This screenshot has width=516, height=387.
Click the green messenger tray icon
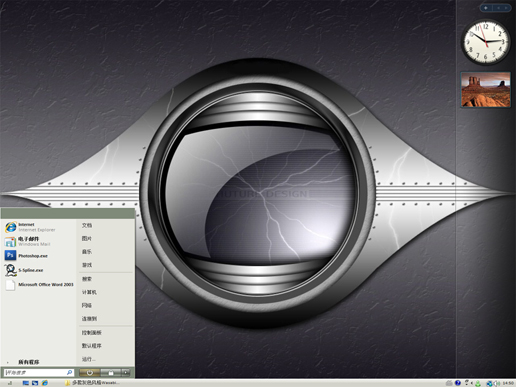478,383
